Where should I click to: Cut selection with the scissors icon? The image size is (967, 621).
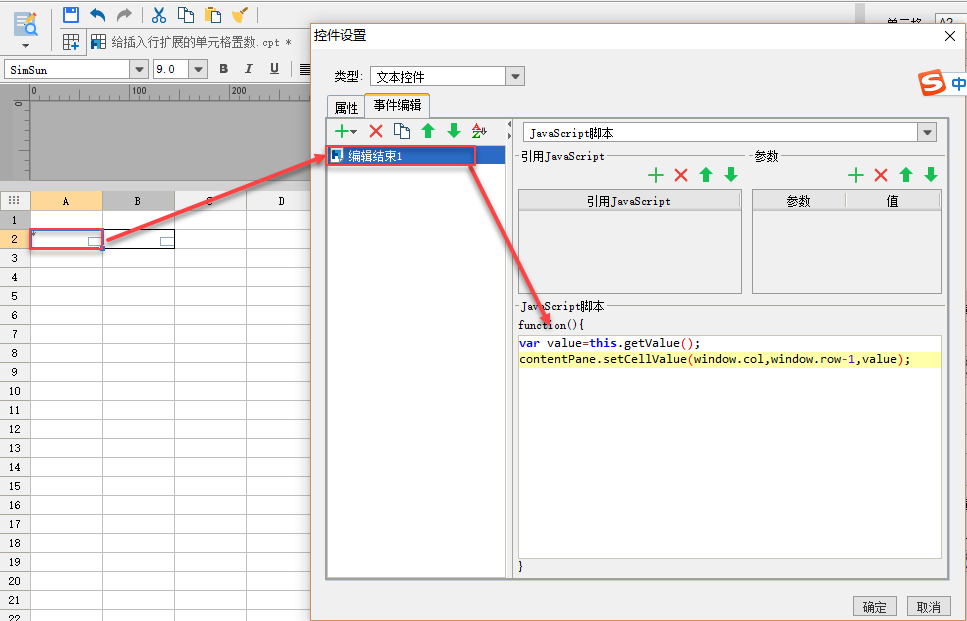pos(159,14)
